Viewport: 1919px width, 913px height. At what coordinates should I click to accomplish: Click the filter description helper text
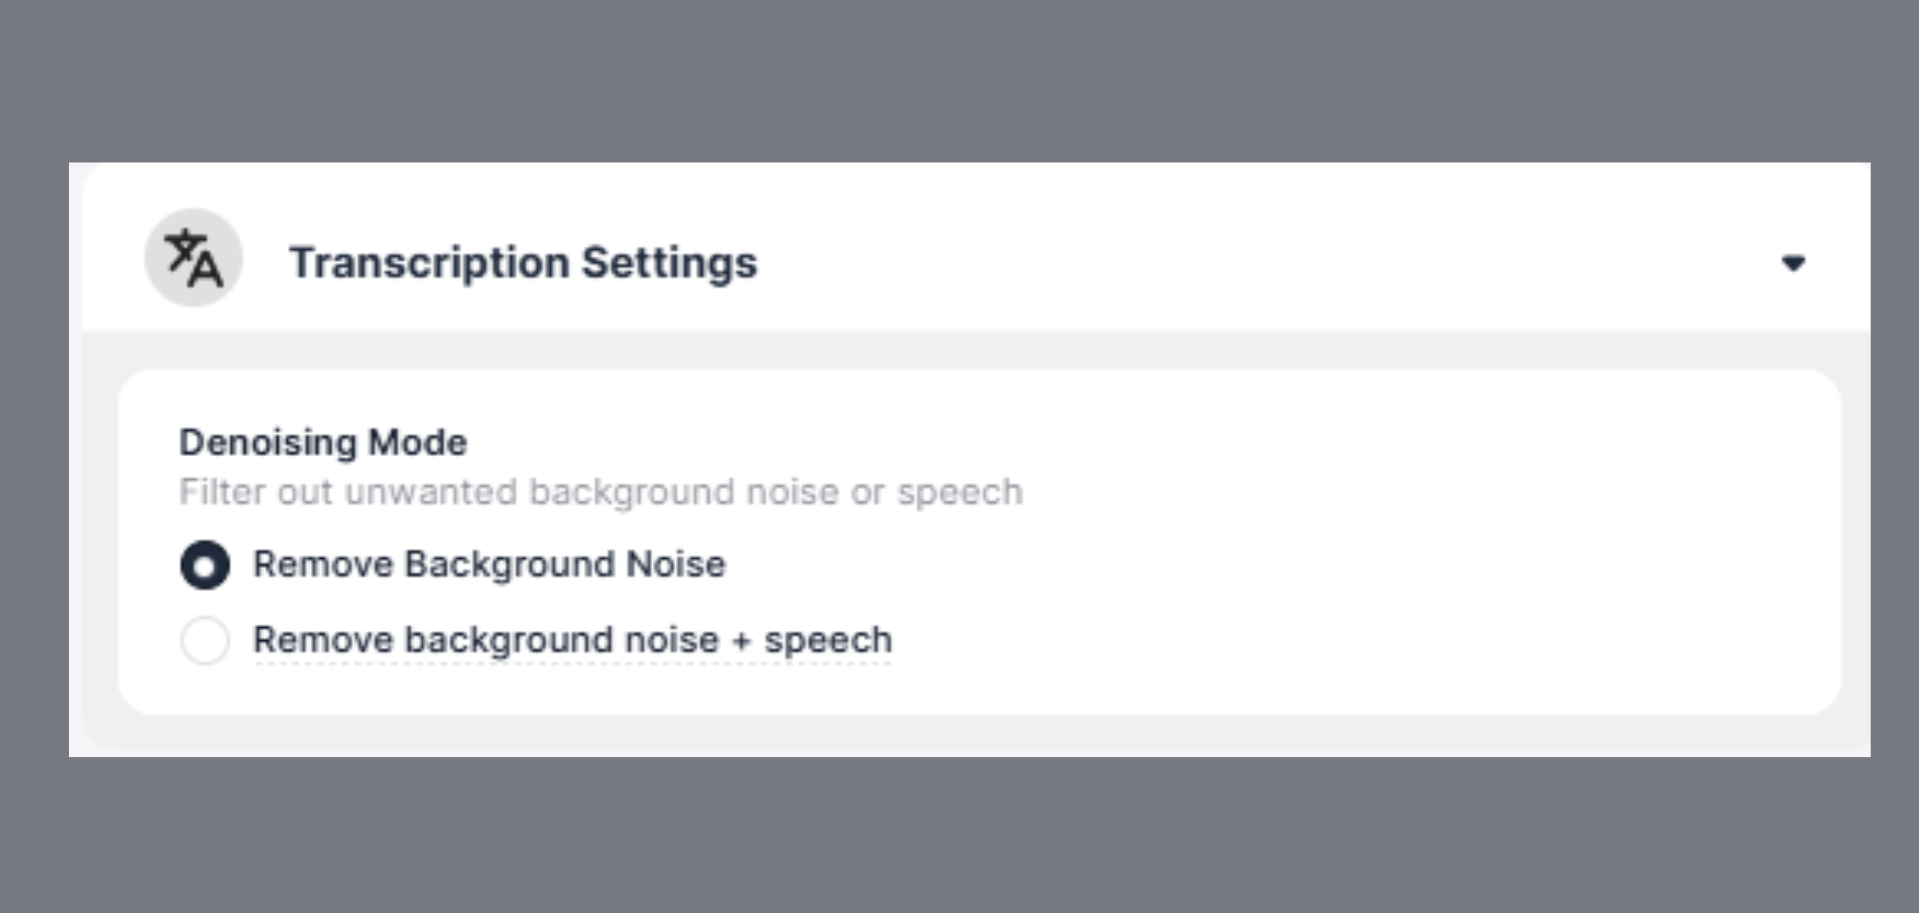[x=601, y=491]
